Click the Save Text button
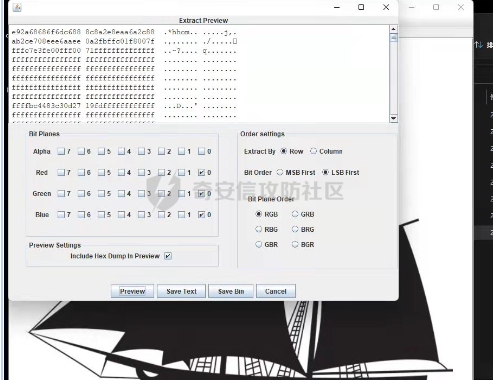Screen dimensions: 493x380 click(x=181, y=291)
